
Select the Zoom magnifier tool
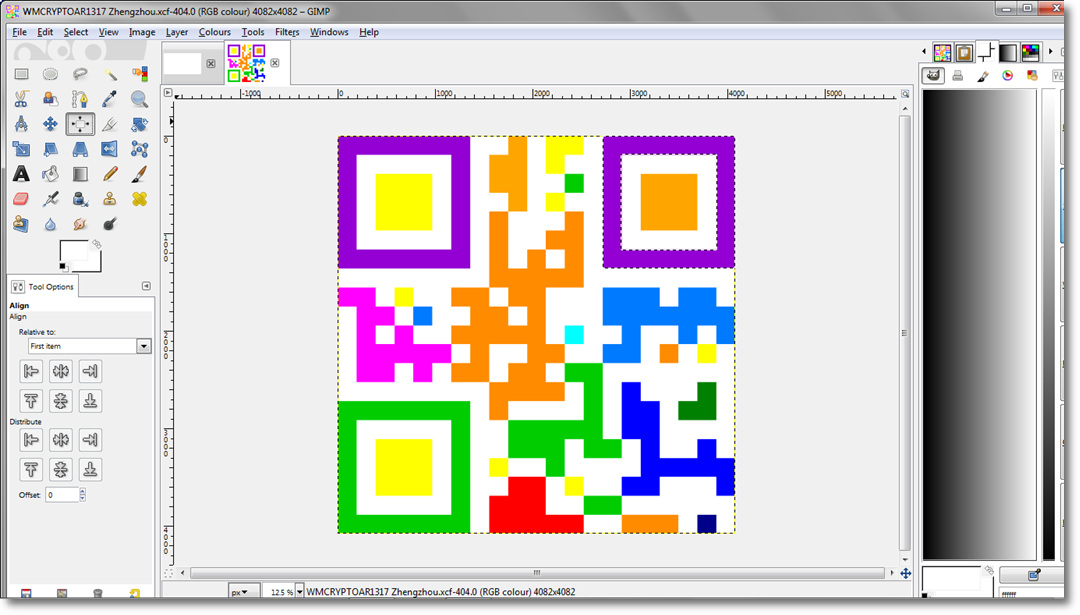pos(140,99)
